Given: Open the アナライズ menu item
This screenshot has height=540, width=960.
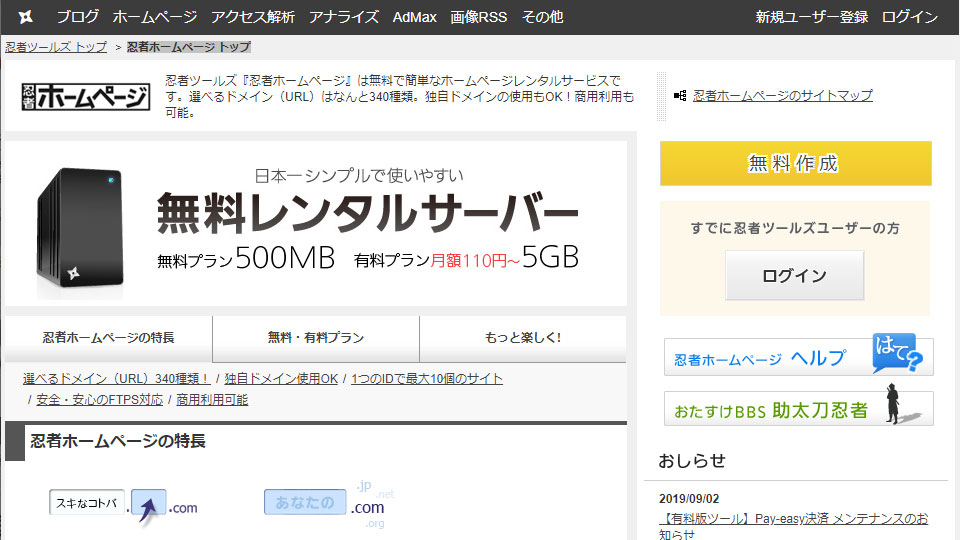Looking at the screenshot, I should tap(343, 17).
